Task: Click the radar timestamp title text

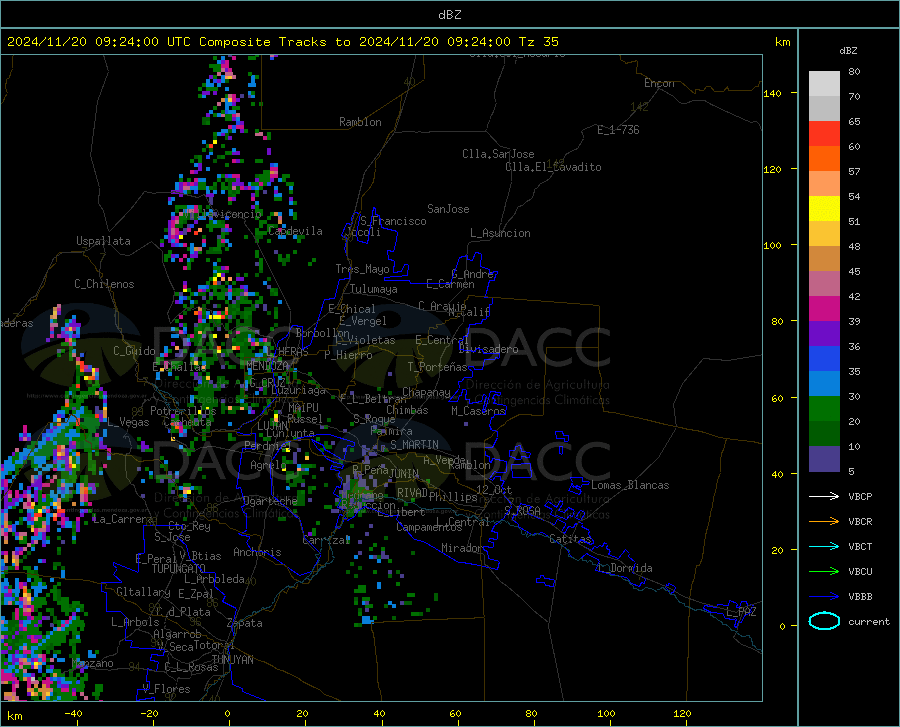Action: 282,42
